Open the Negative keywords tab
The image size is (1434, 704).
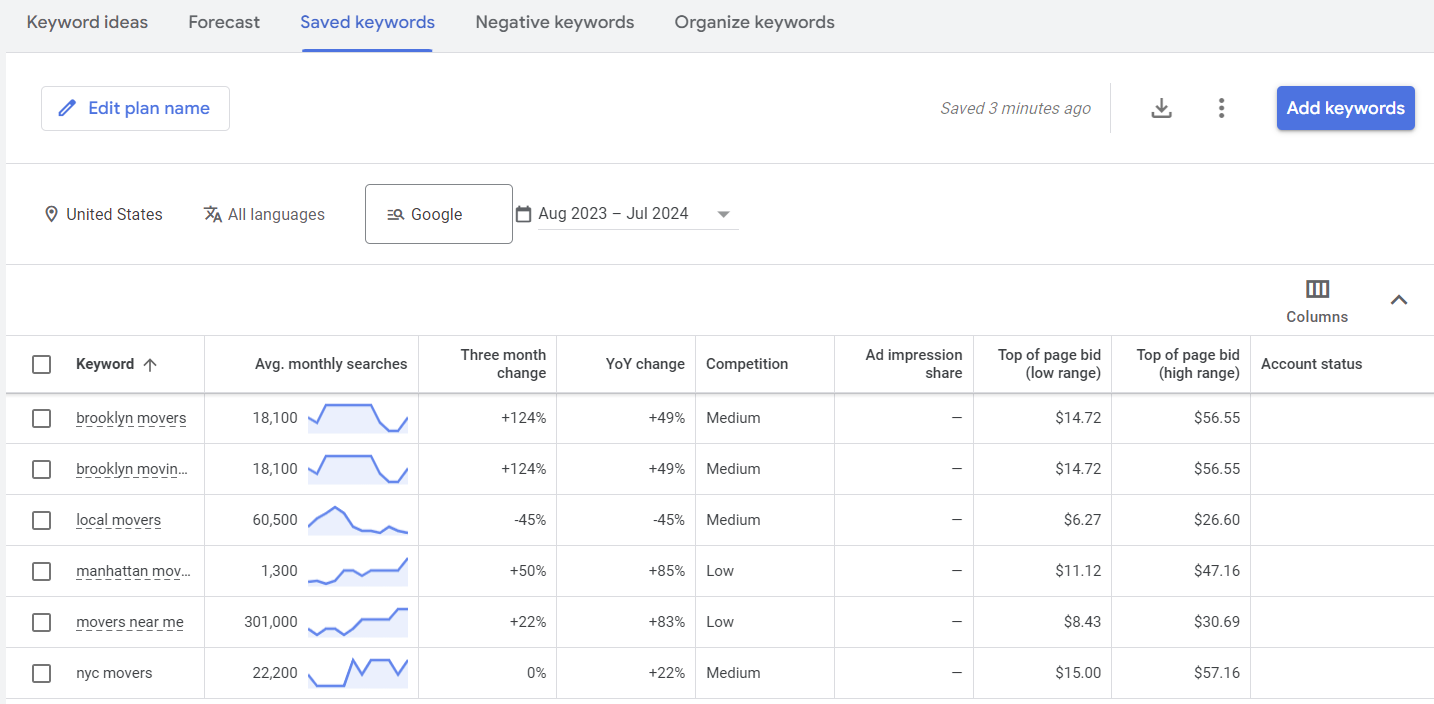click(554, 22)
